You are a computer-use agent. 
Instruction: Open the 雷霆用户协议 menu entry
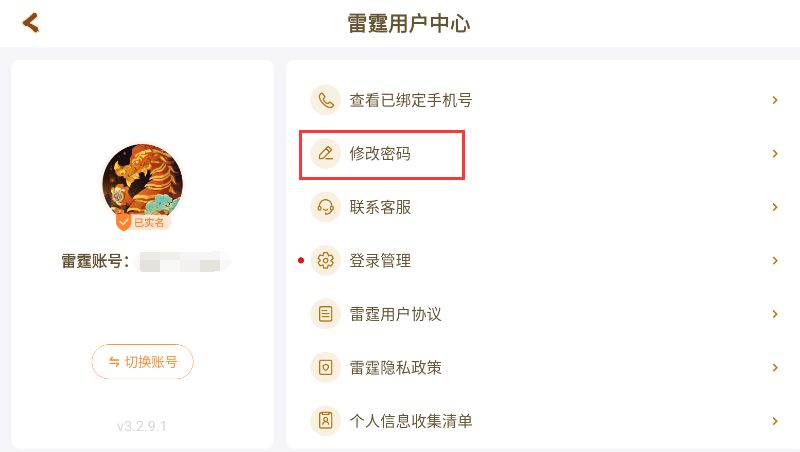396,314
